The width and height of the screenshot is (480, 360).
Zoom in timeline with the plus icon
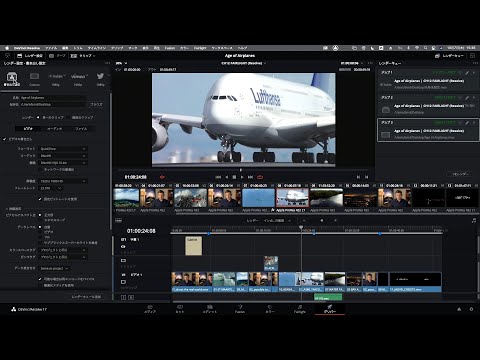pyautogui.click(x=335, y=220)
